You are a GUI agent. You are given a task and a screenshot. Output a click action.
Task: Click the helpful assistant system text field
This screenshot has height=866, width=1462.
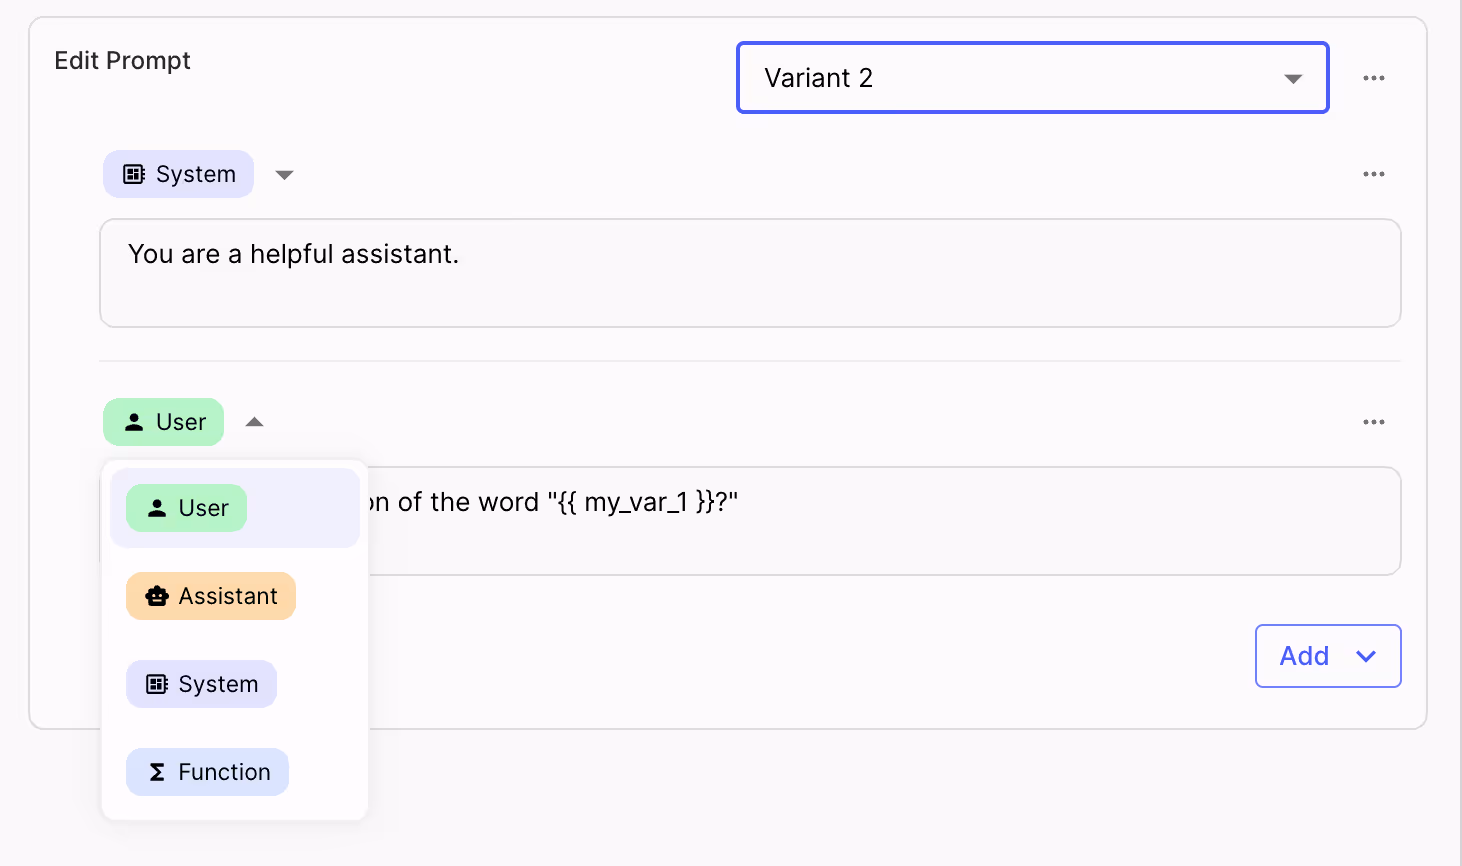click(750, 273)
